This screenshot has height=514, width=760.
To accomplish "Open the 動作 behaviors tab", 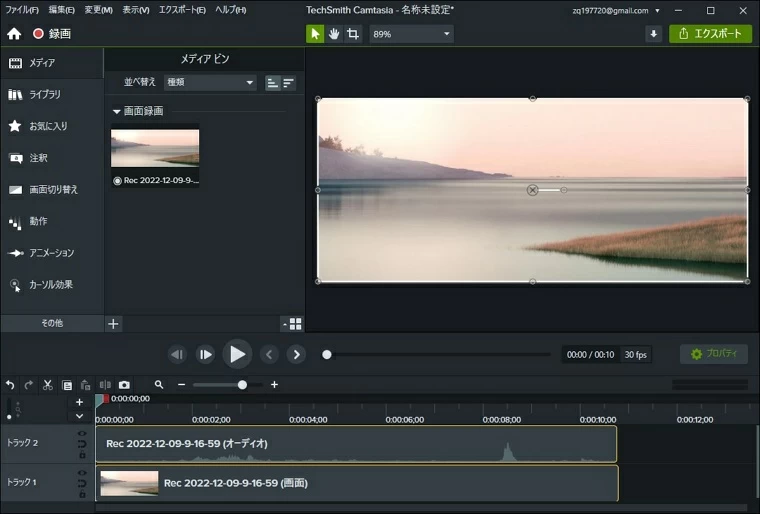I will point(52,221).
